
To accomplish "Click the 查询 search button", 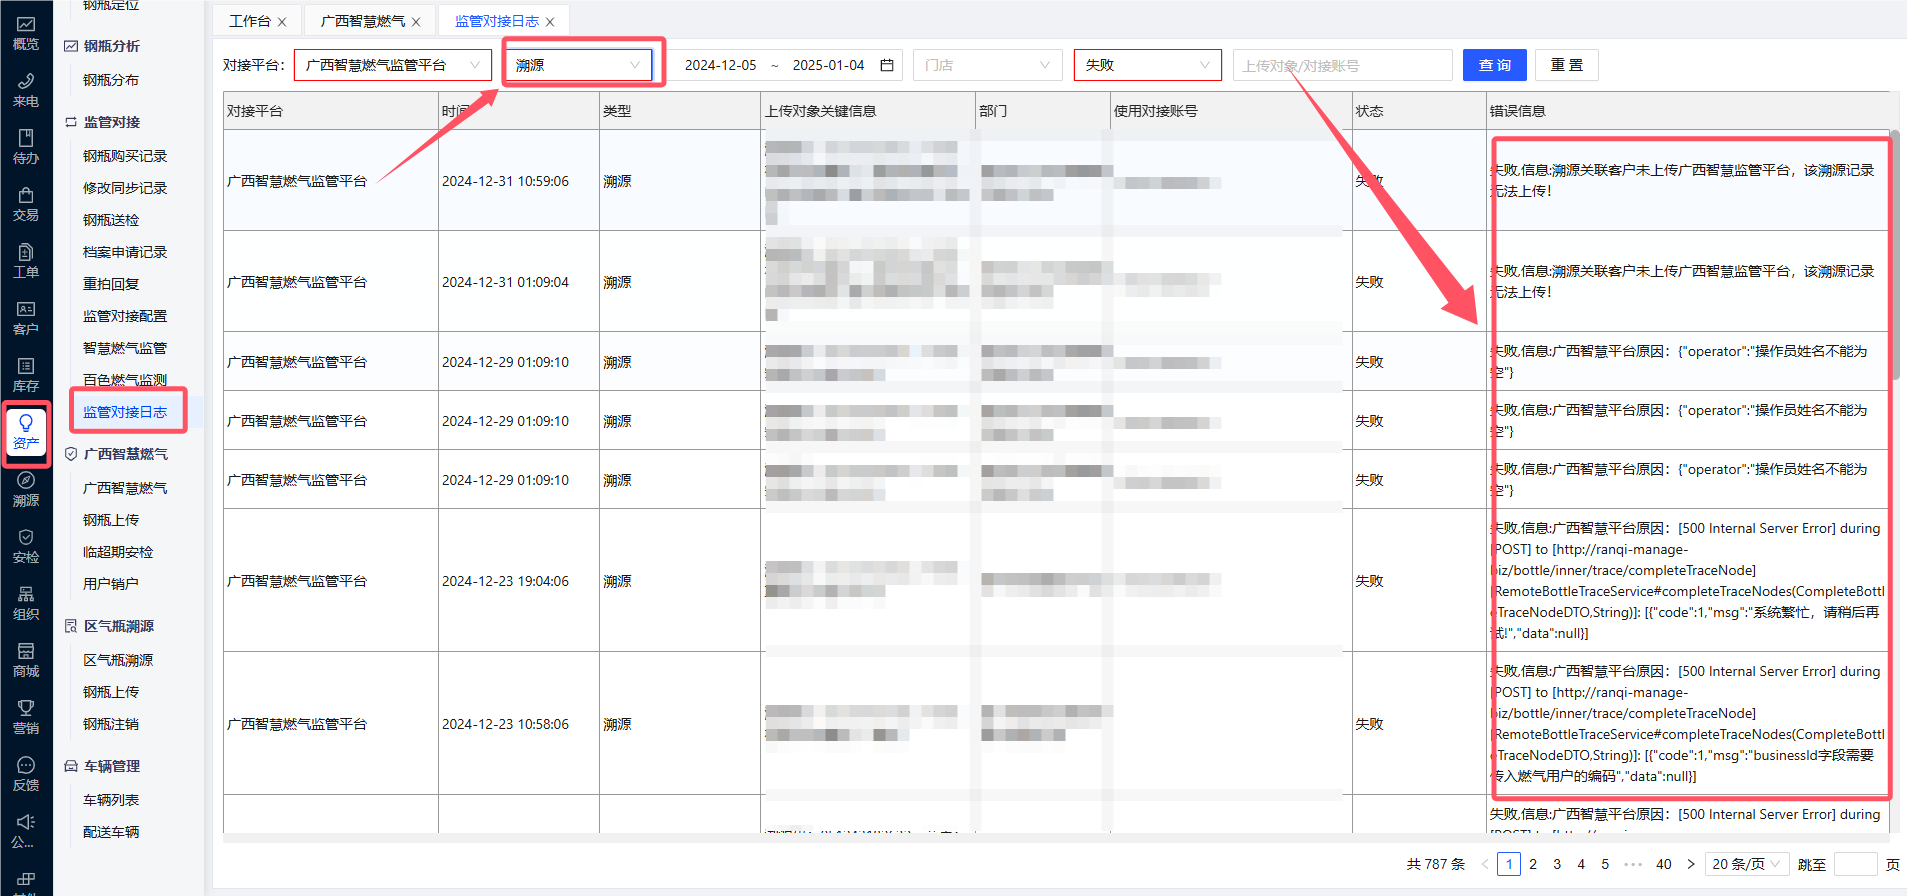I will click(1494, 65).
